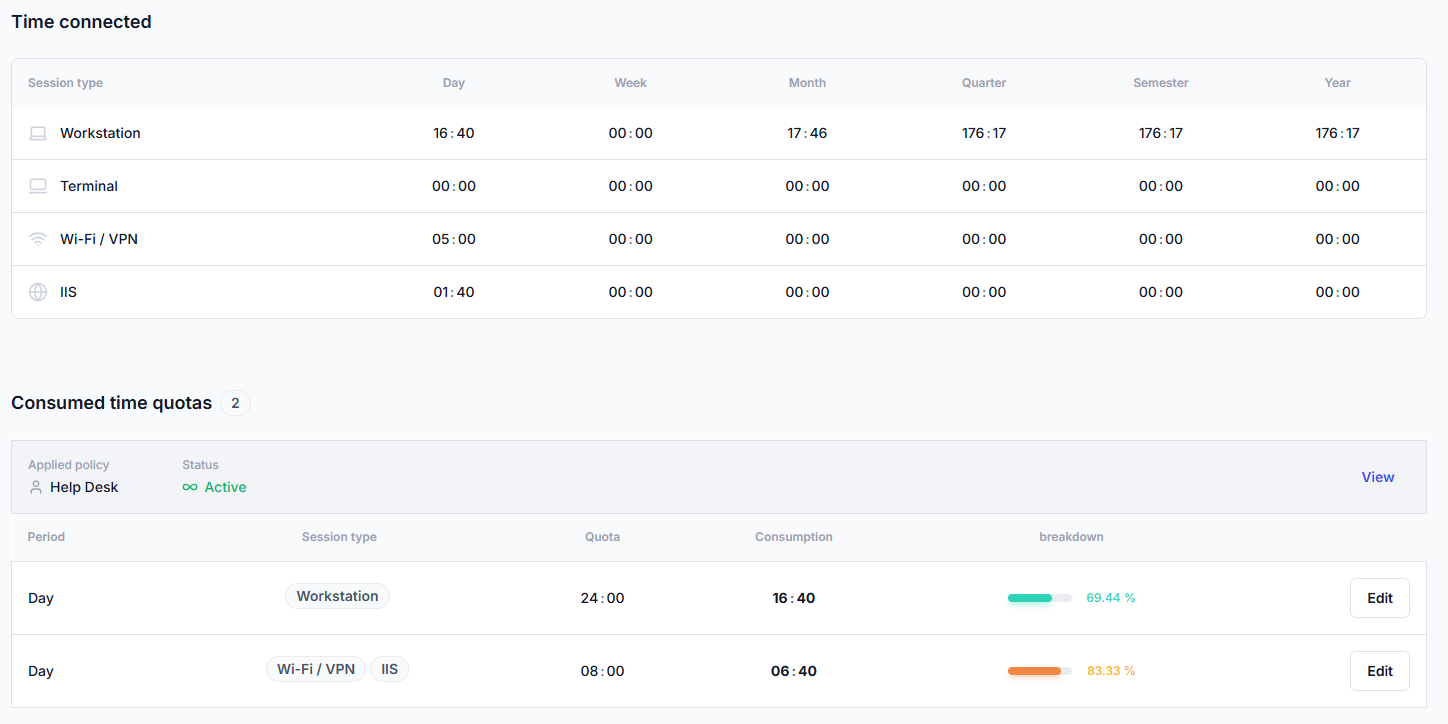Edit the Workstation day quota
This screenshot has height=724, width=1448.
click(x=1379, y=598)
